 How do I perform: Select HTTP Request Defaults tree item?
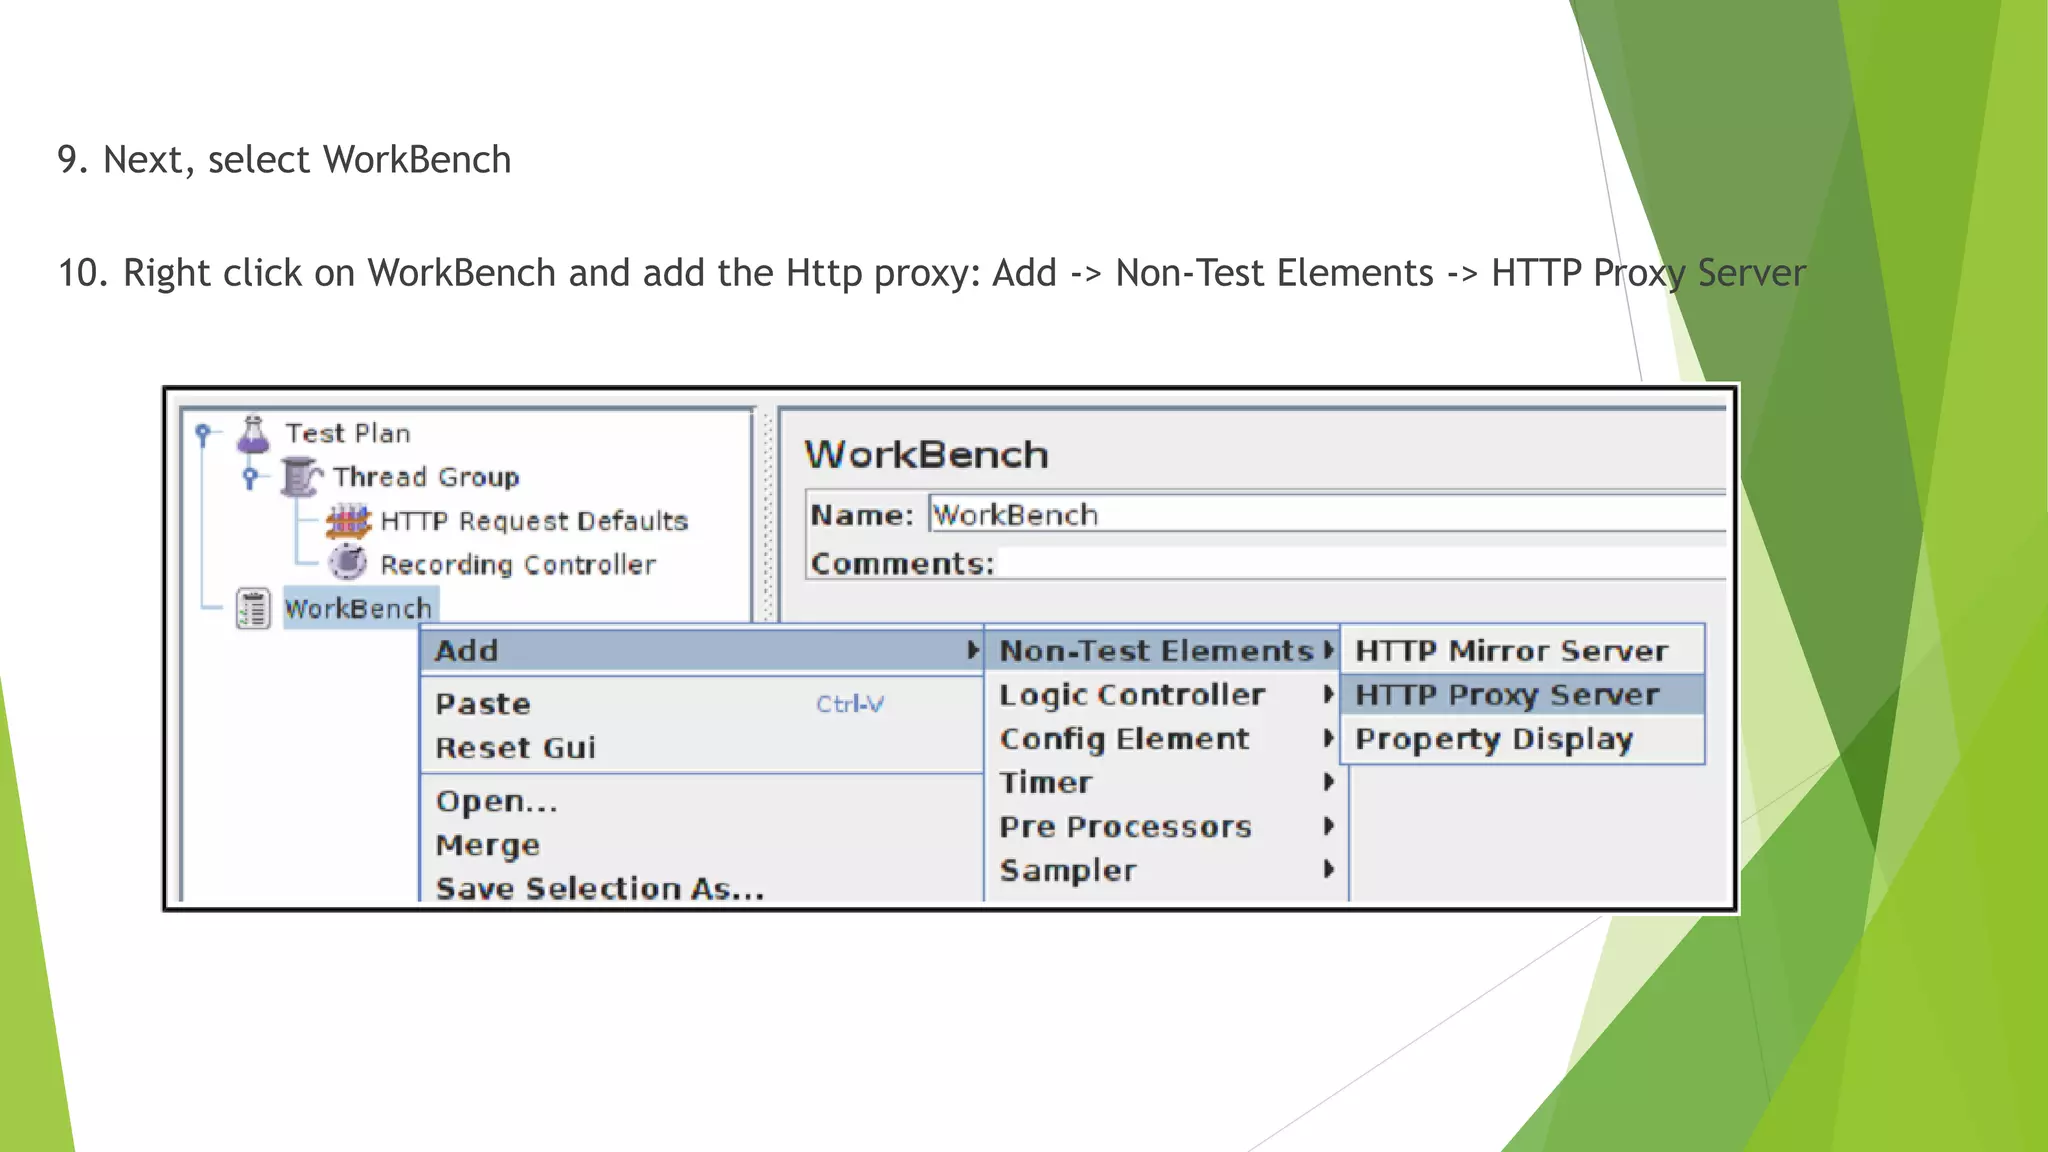coord(534,521)
